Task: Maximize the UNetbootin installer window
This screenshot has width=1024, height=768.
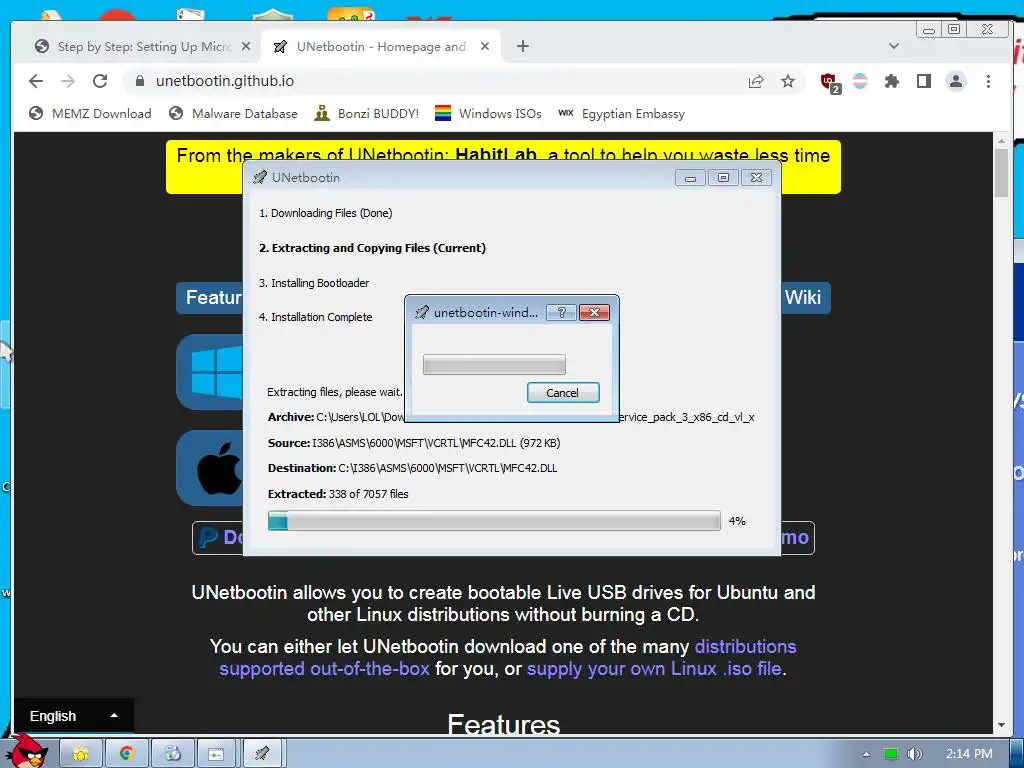Action: pyautogui.click(x=723, y=178)
